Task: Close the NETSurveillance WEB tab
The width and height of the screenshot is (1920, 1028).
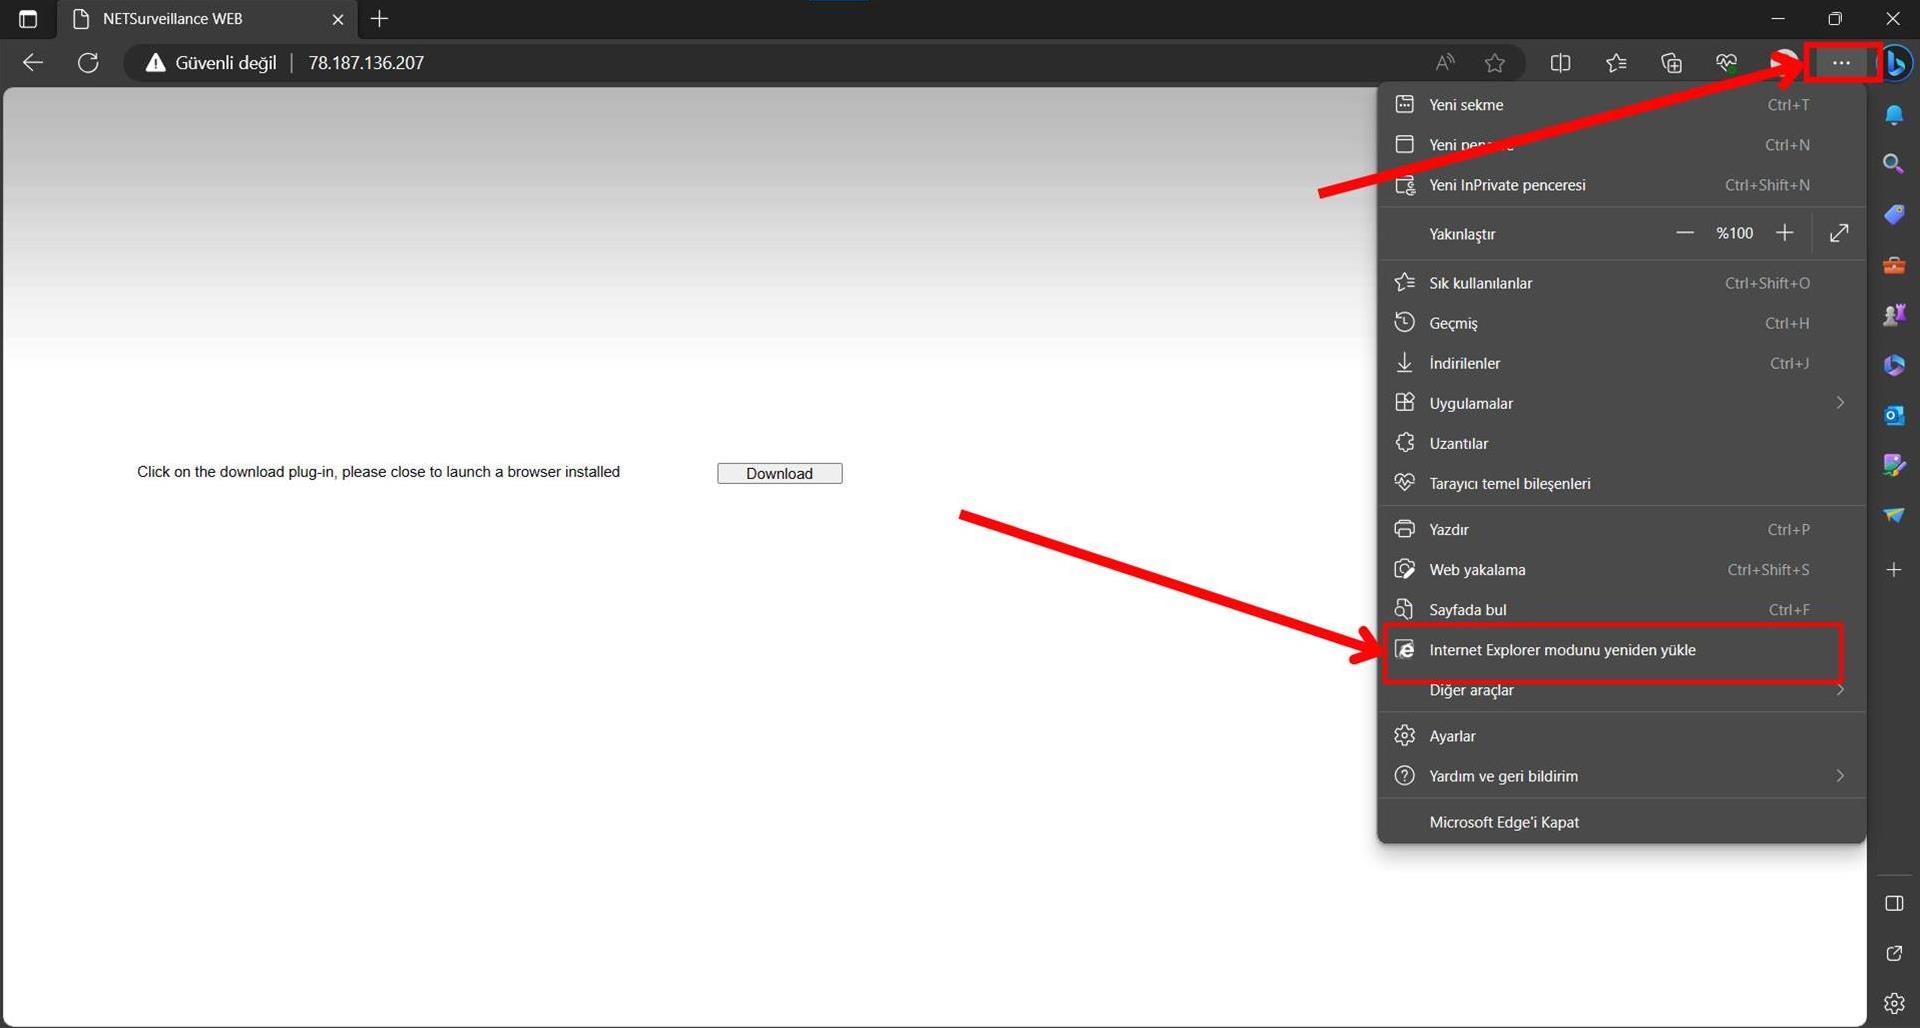Action: tap(338, 19)
